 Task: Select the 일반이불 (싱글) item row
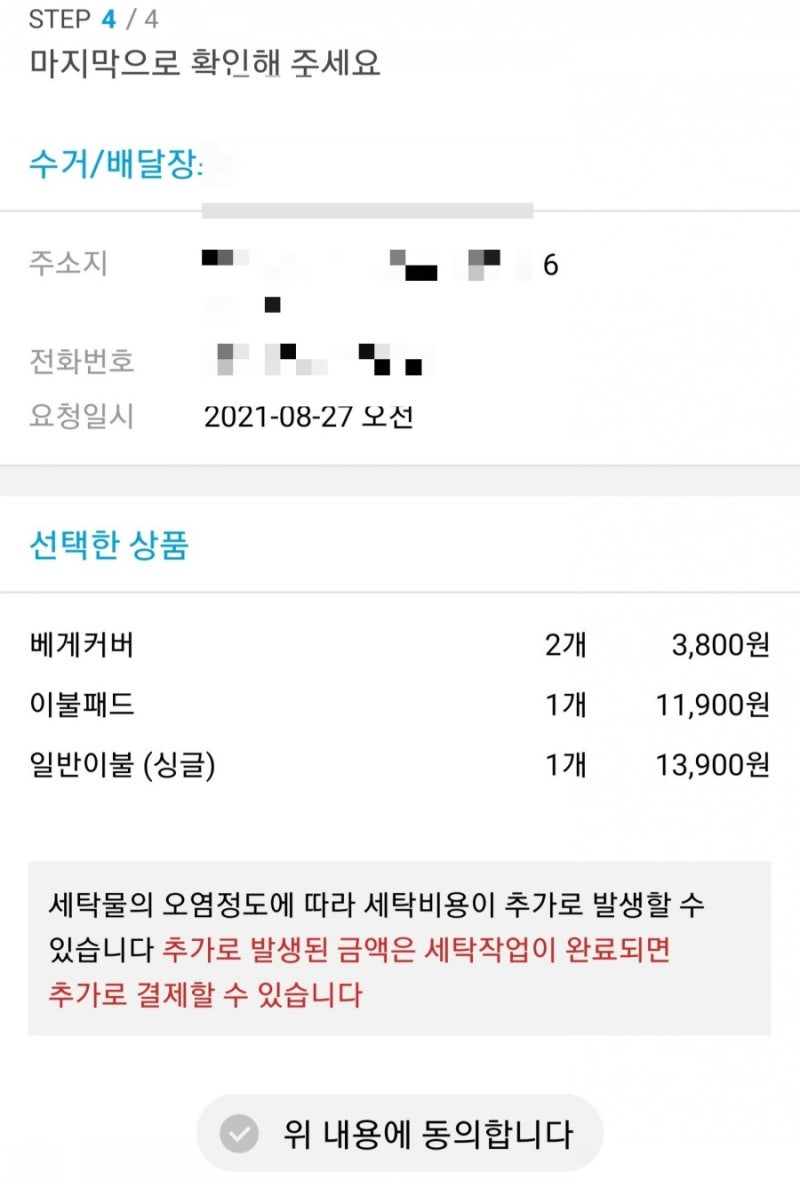[x=400, y=765]
